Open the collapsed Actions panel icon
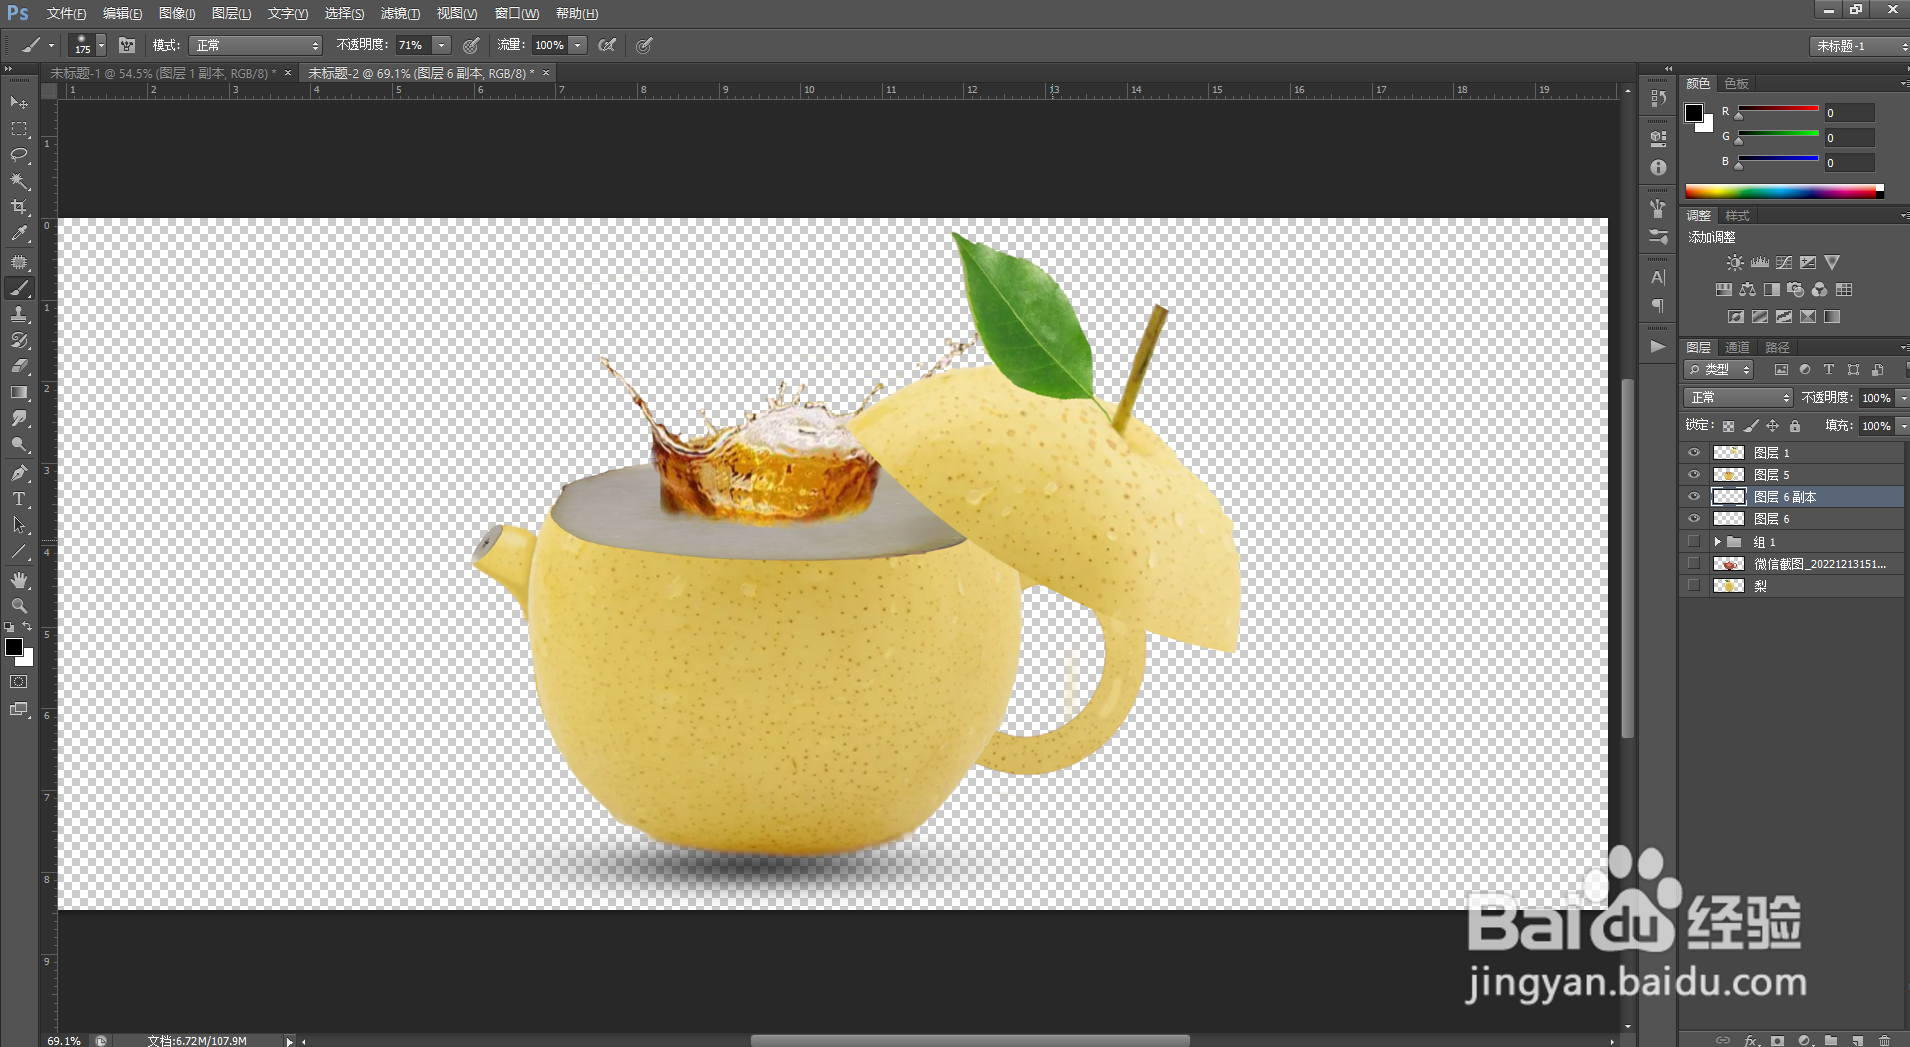This screenshot has width=1910, height=1047. click(1658, 347)
